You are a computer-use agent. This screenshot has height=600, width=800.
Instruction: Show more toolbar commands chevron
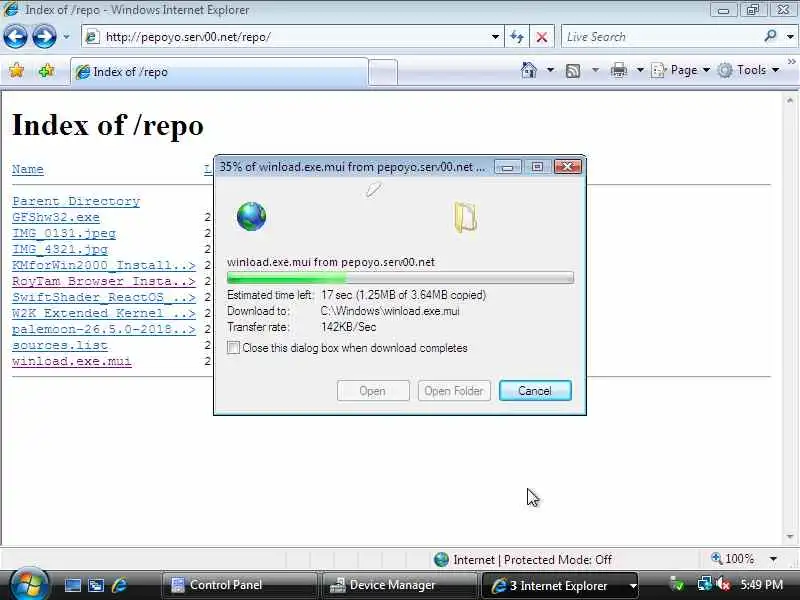click(x=791, y=62)
